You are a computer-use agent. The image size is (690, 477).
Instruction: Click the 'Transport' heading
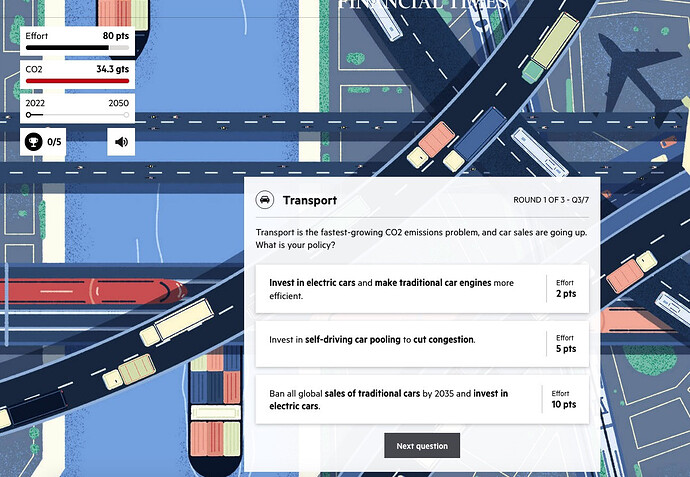tap(310, 200)
